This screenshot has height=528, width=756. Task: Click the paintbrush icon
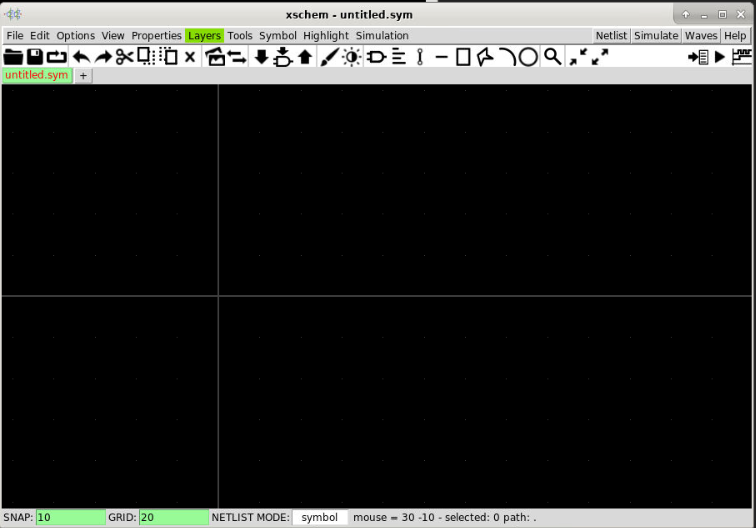329,57
